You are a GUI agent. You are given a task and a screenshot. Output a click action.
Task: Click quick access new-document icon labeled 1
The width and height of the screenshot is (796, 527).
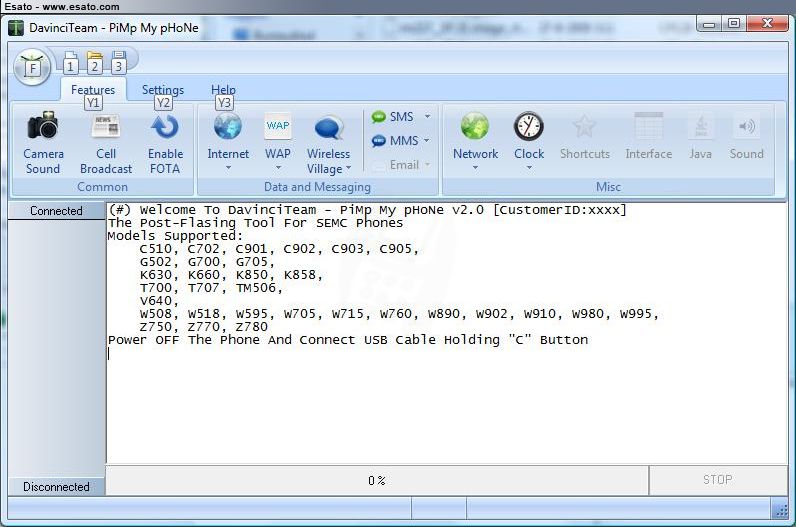tap(71, 62)
